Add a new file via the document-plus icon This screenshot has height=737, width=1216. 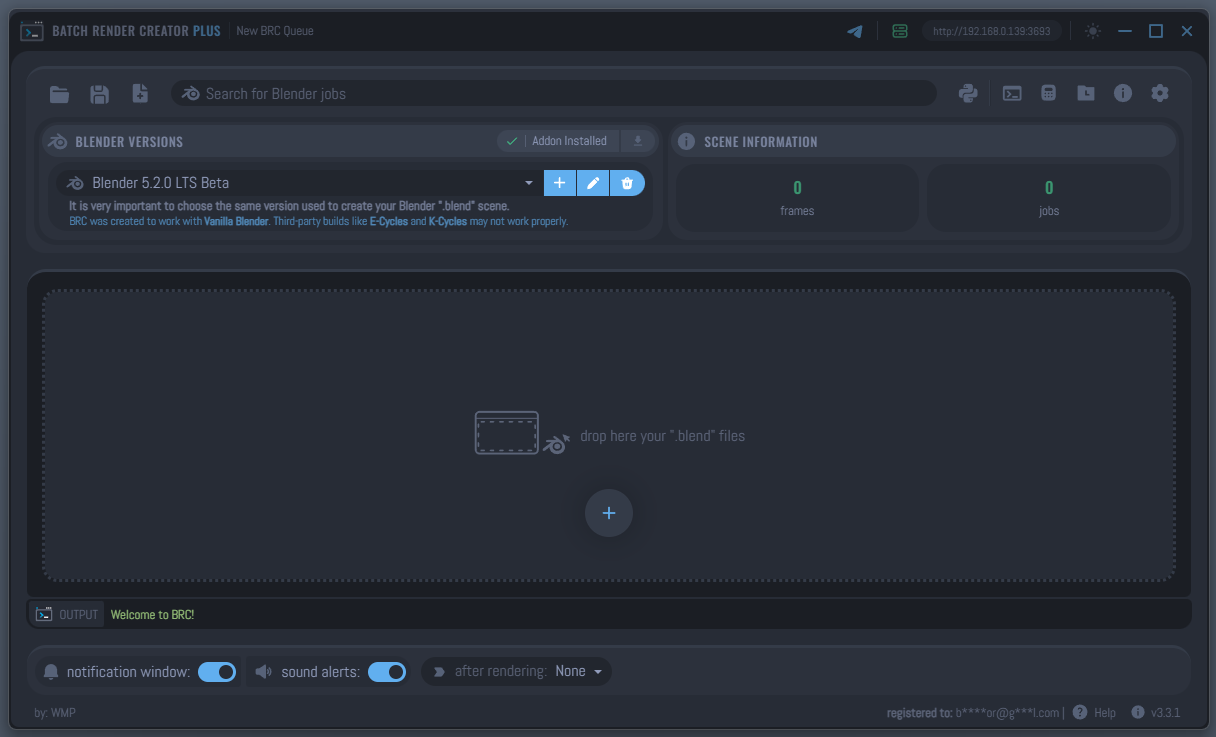coord(140,94)
